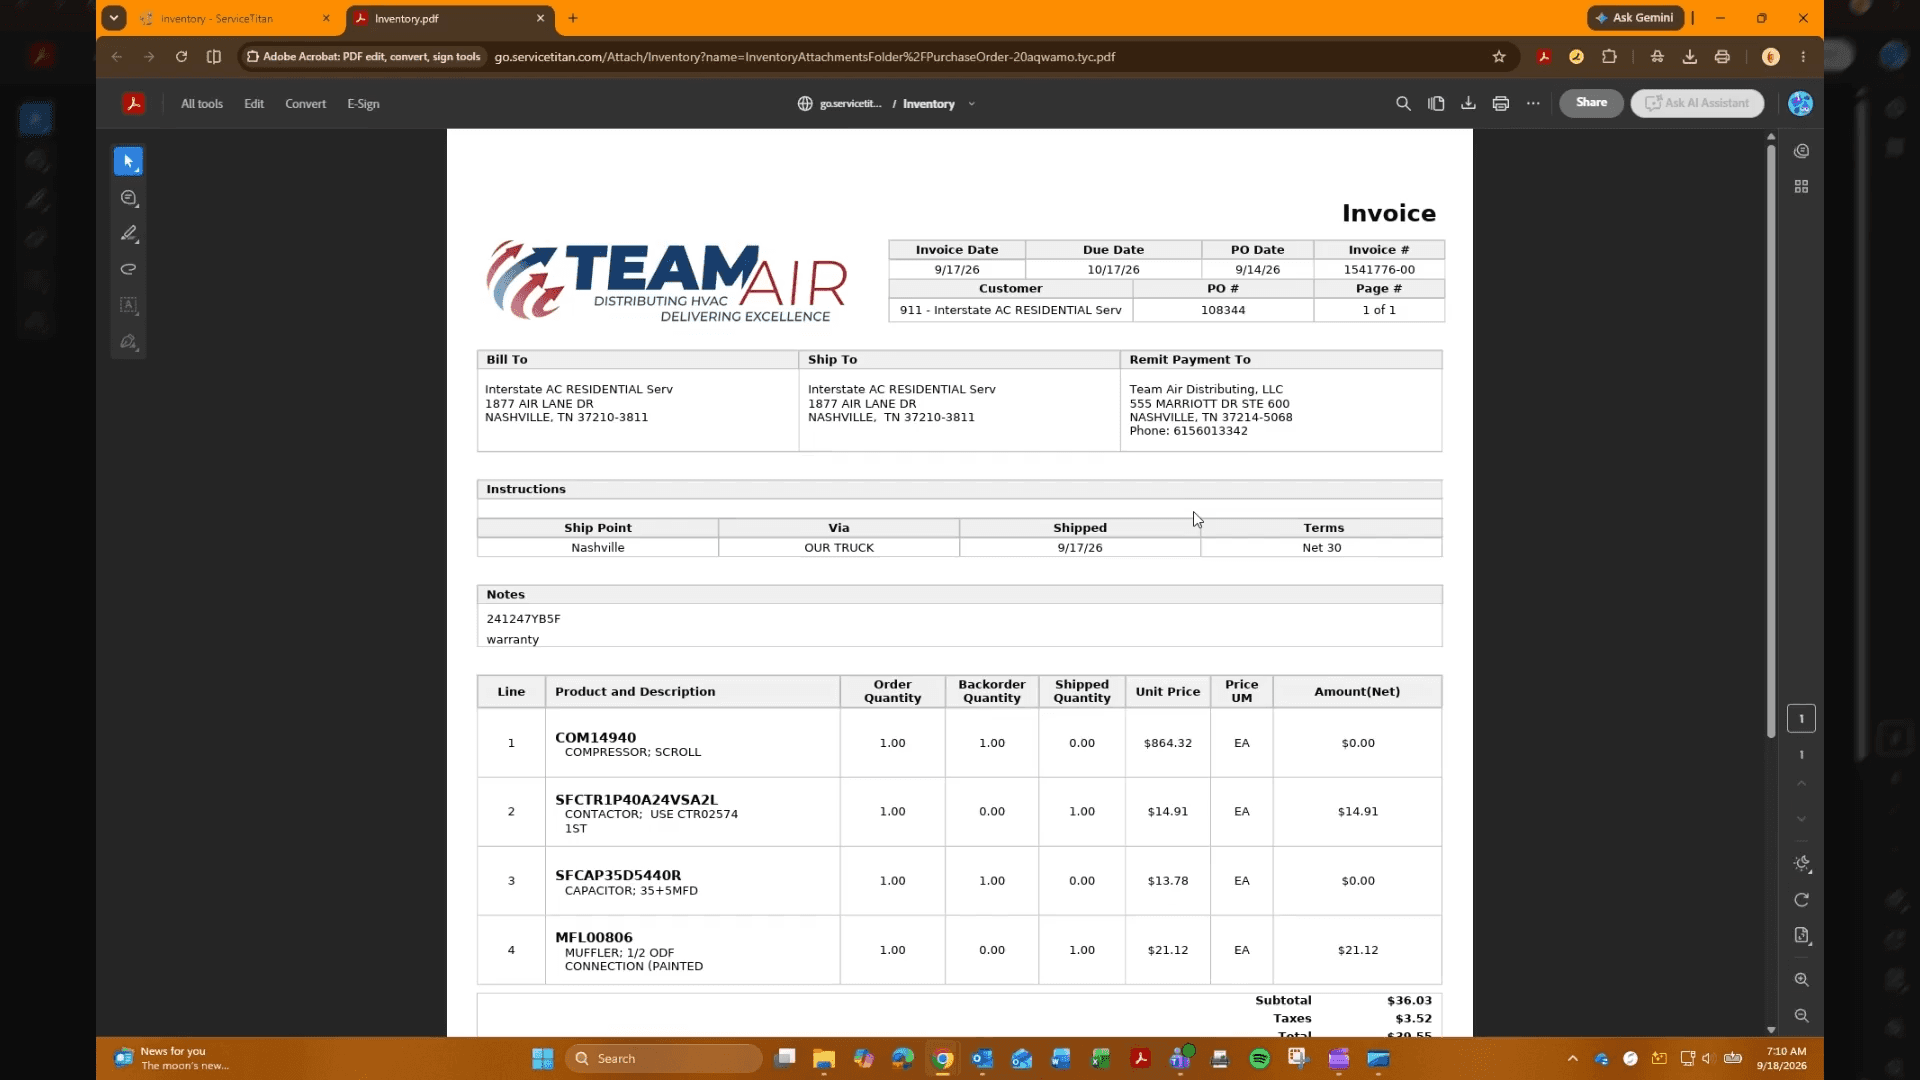
Task: Open the E-Sign menu in Acrobat
Action: coord(363,104)
